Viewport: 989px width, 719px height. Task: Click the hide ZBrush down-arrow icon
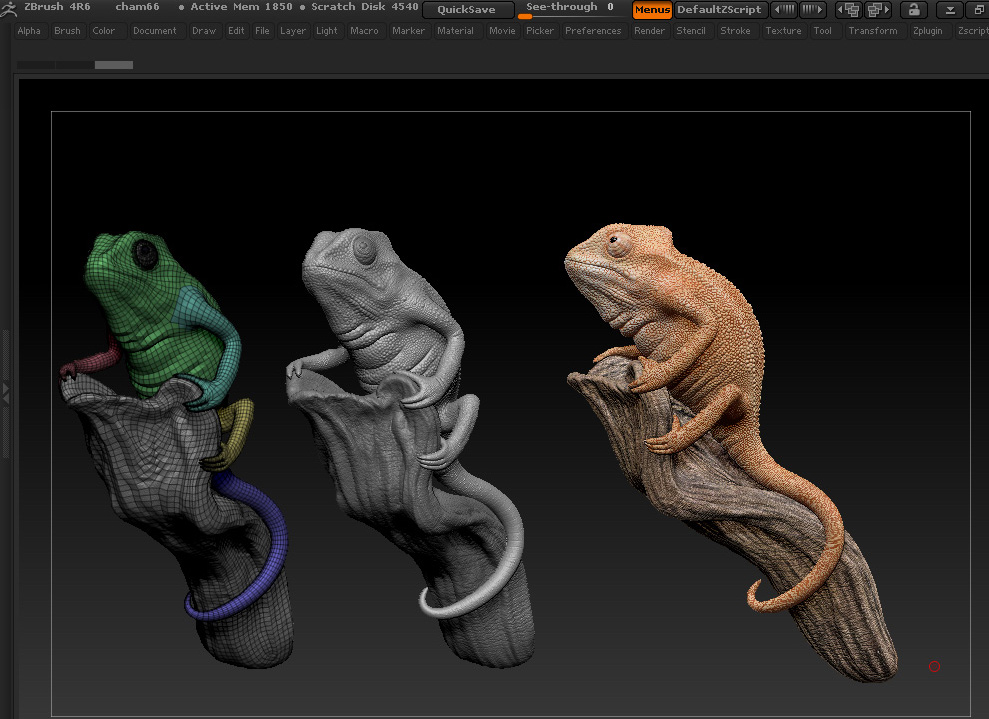949,9
